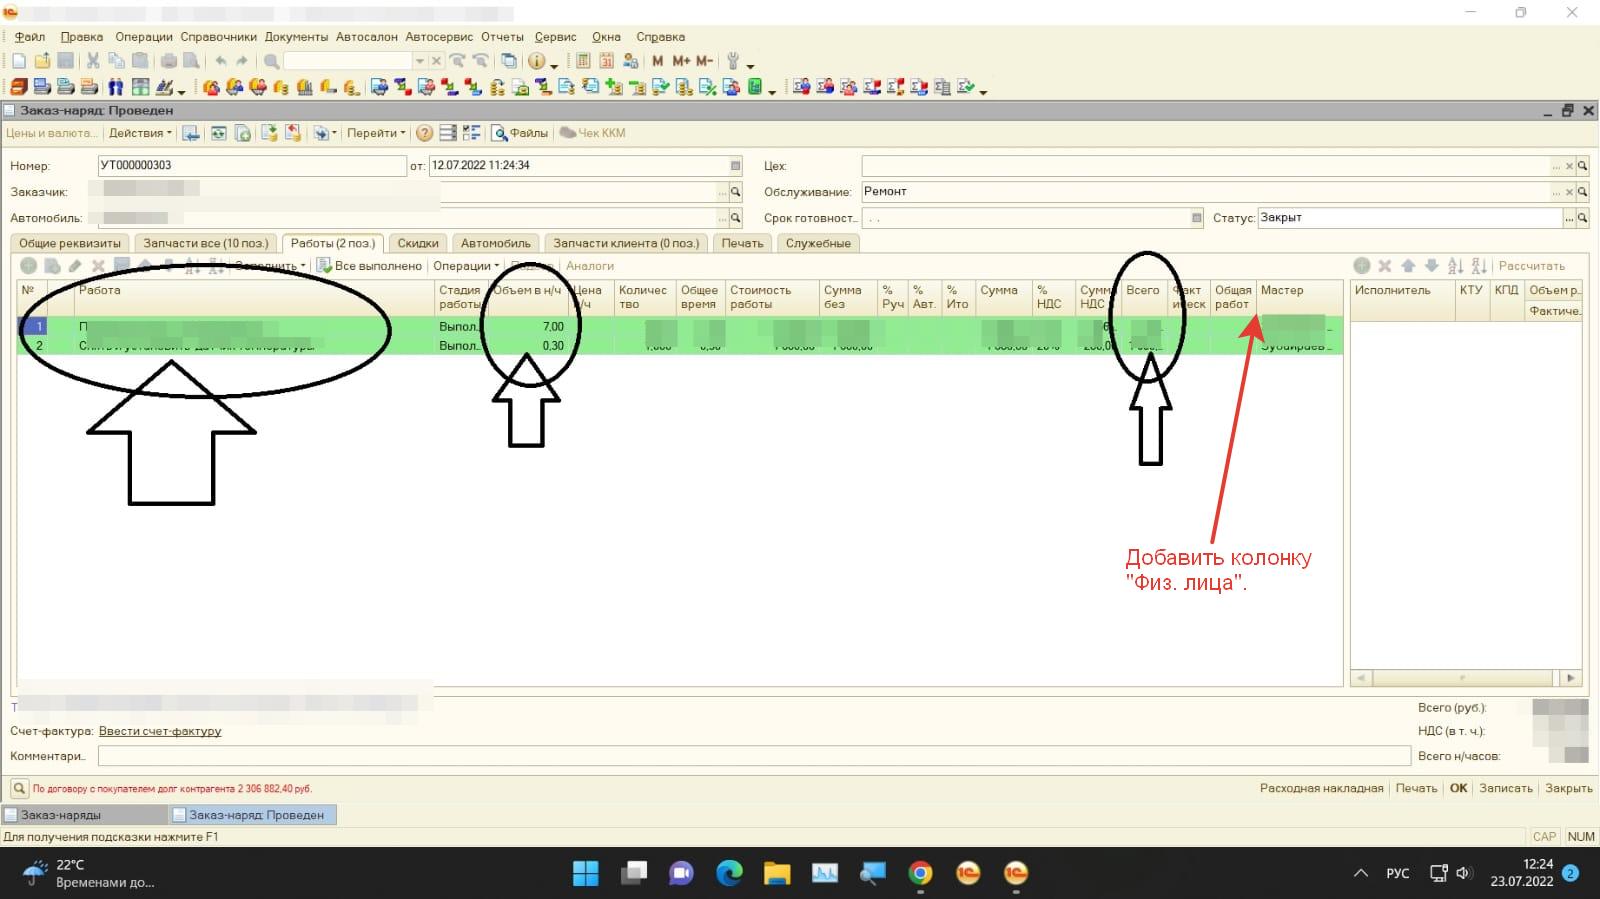Open the Автосервис menu
Image resolution: width=1600 pixels, height=899 pixels.
click(x=439, y=37)
